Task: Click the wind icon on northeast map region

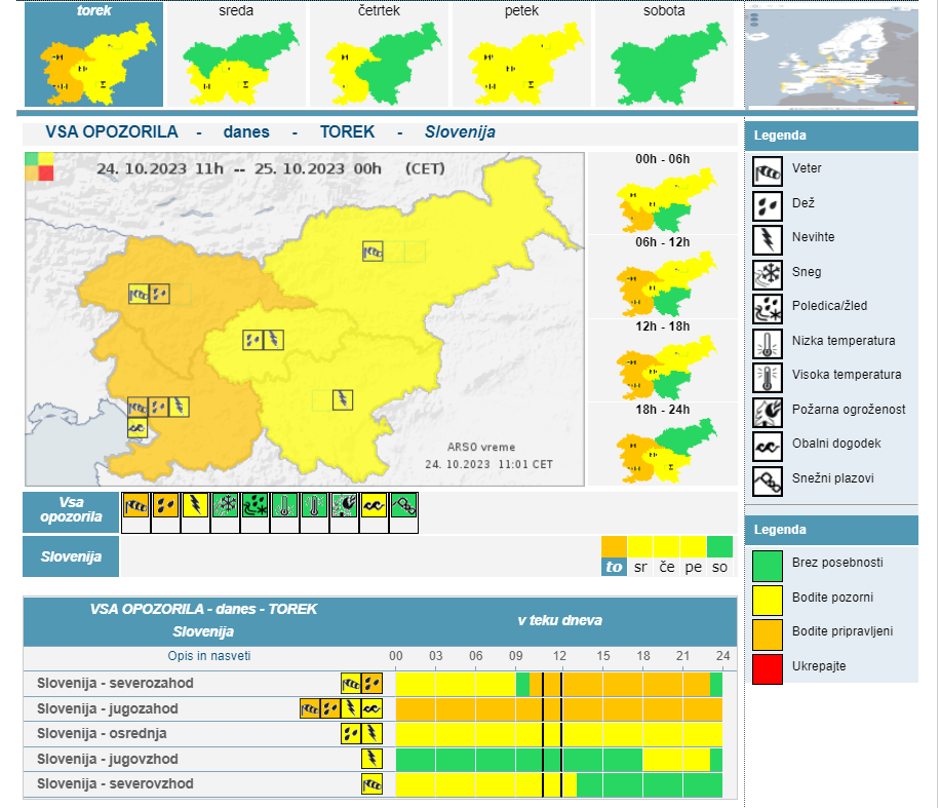Action: (373, 252)
